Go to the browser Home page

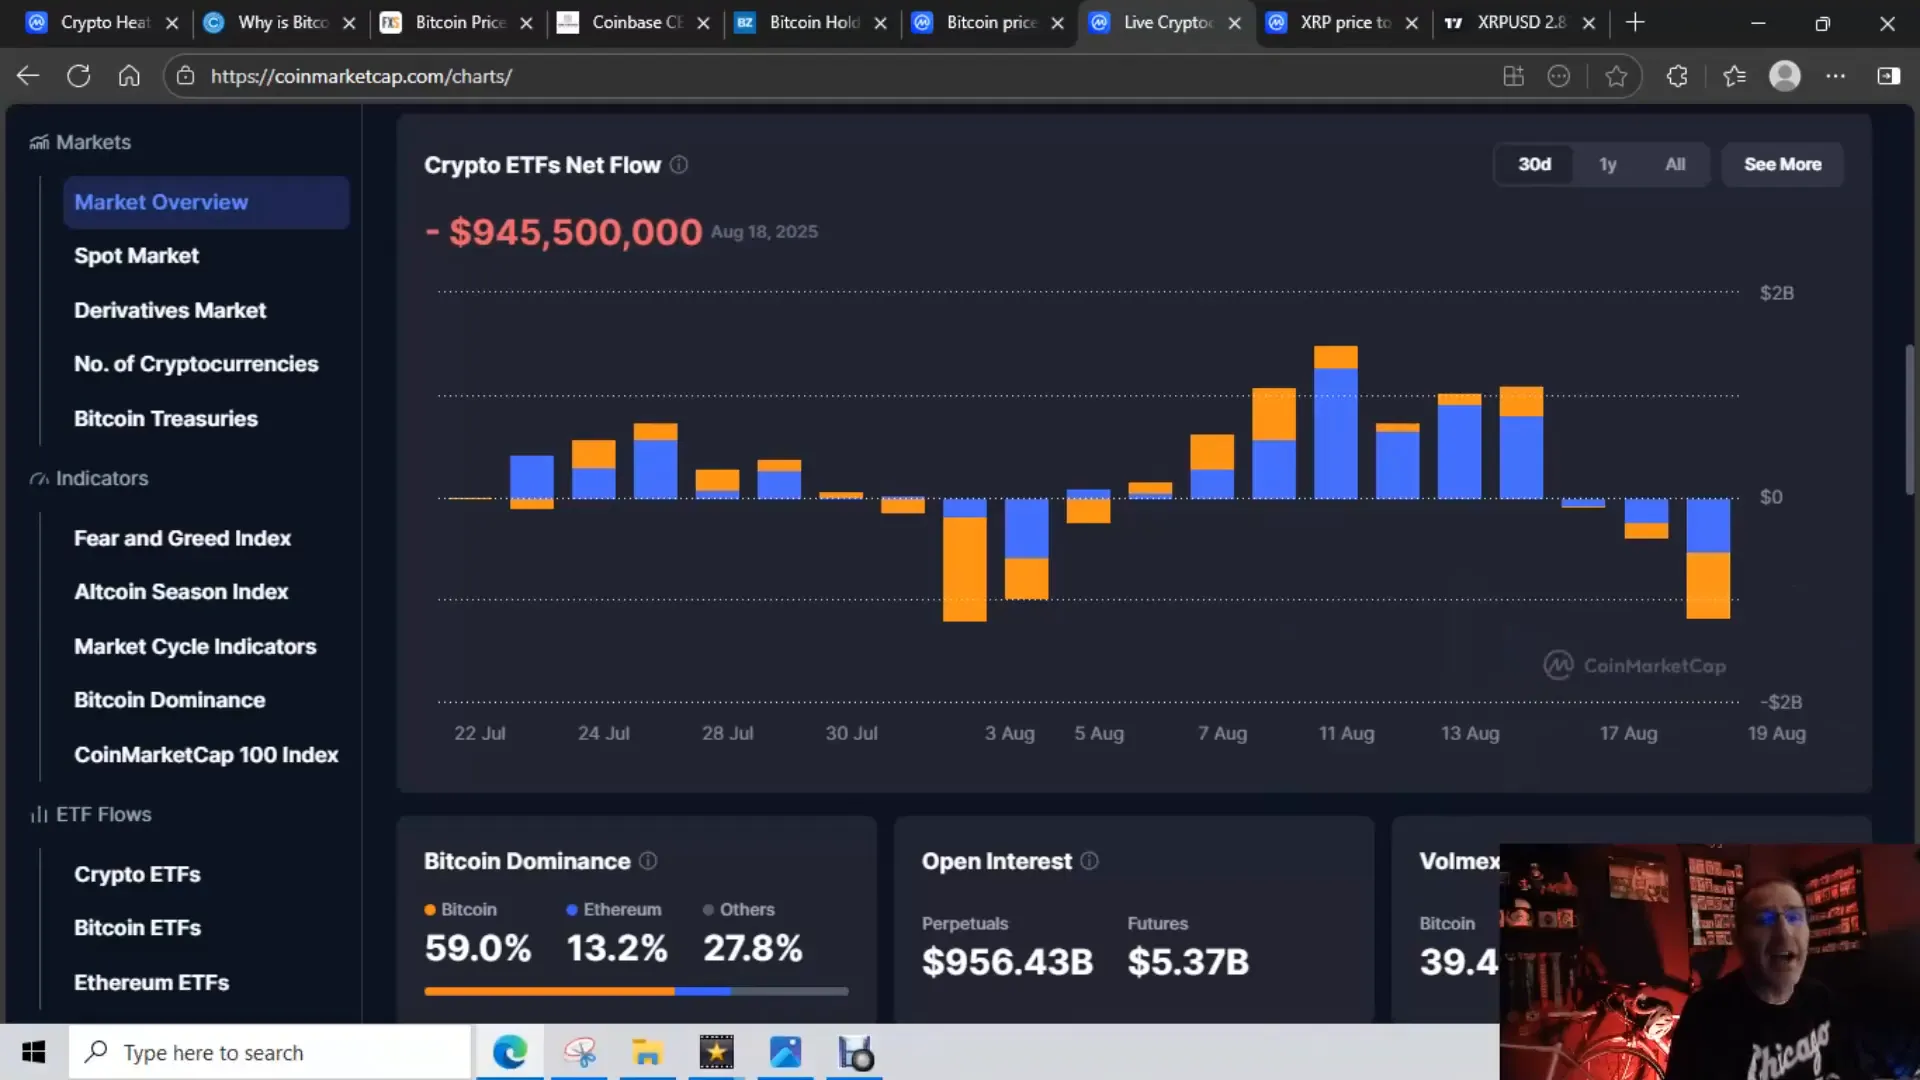tap(129, 76)
